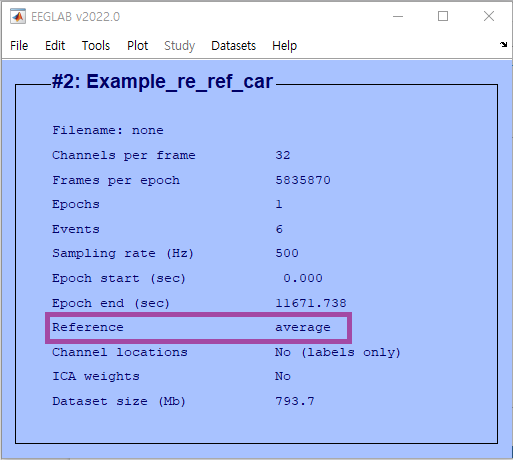The width and height of the screenshot is (513, 460).
Task: Click the 'Channel locations' label
Action: point(120,352)
